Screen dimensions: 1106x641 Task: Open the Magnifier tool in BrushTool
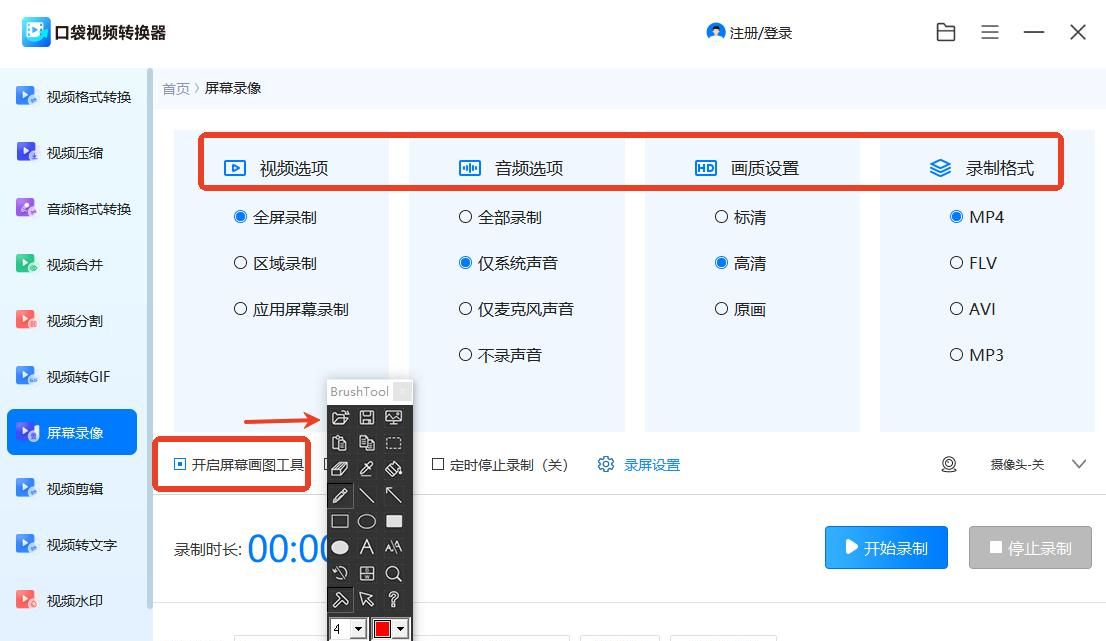[x=392, y=573]
